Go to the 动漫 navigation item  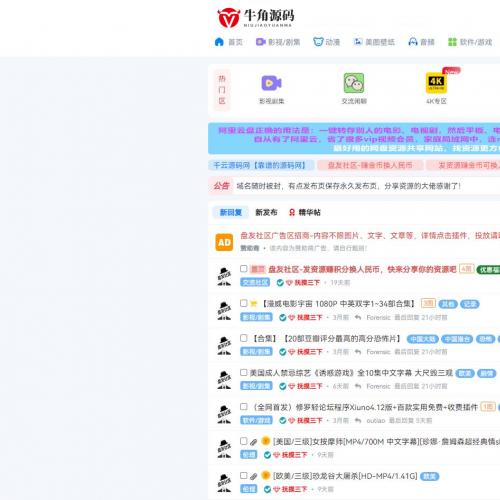tap(327, 42)
